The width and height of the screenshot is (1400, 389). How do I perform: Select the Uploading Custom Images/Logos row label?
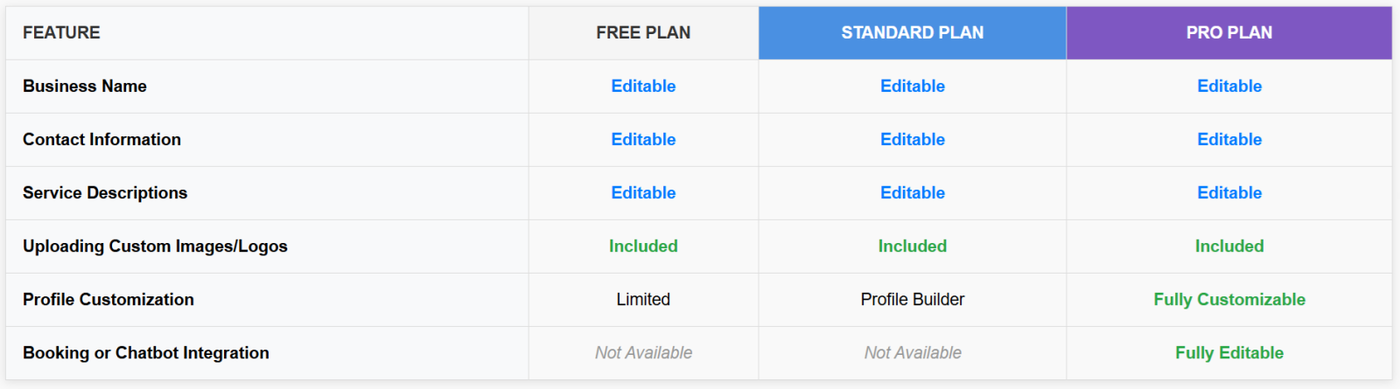point(155,246)
